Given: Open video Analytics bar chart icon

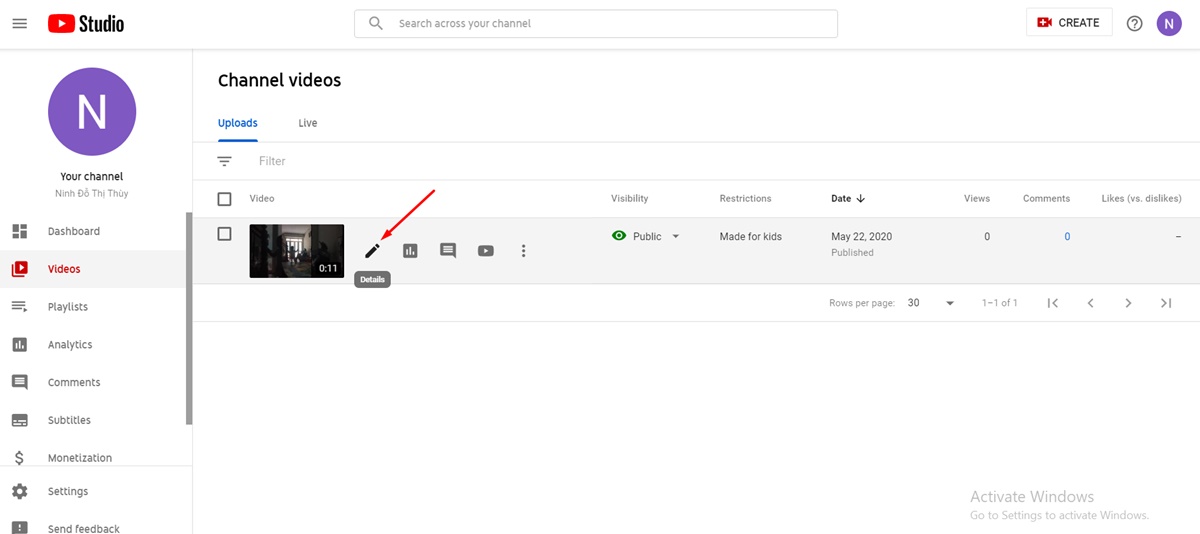Looking at the screenshot, I should pyautogui.click(x=410, y=251).
